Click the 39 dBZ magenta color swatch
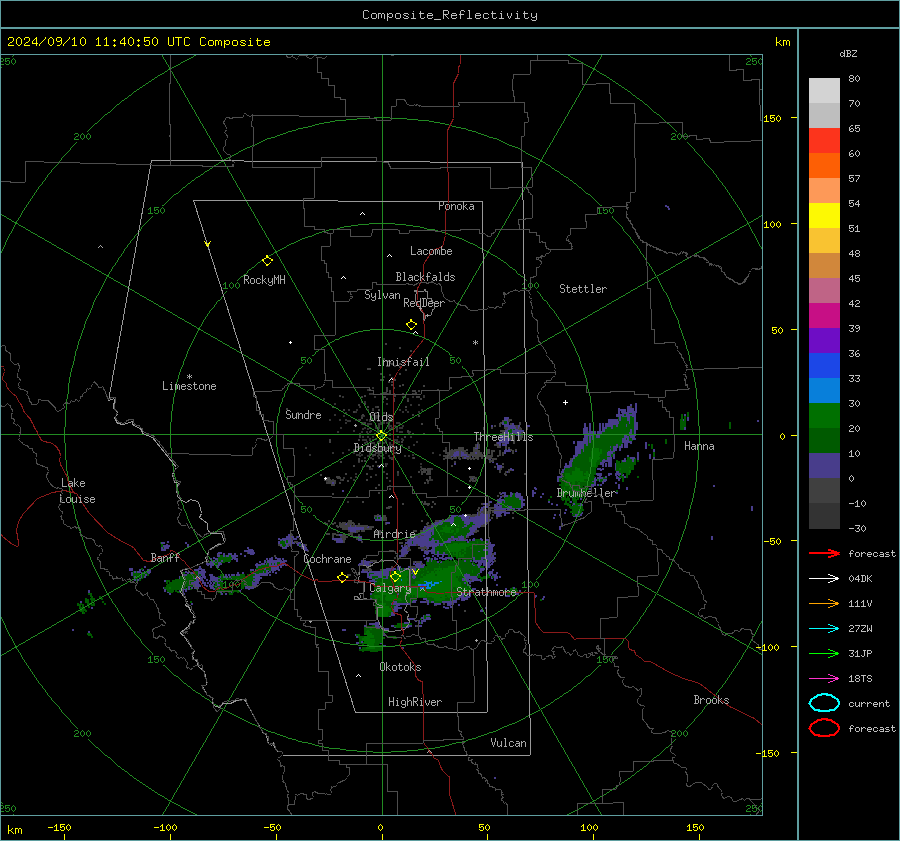 tap(824, 316)
